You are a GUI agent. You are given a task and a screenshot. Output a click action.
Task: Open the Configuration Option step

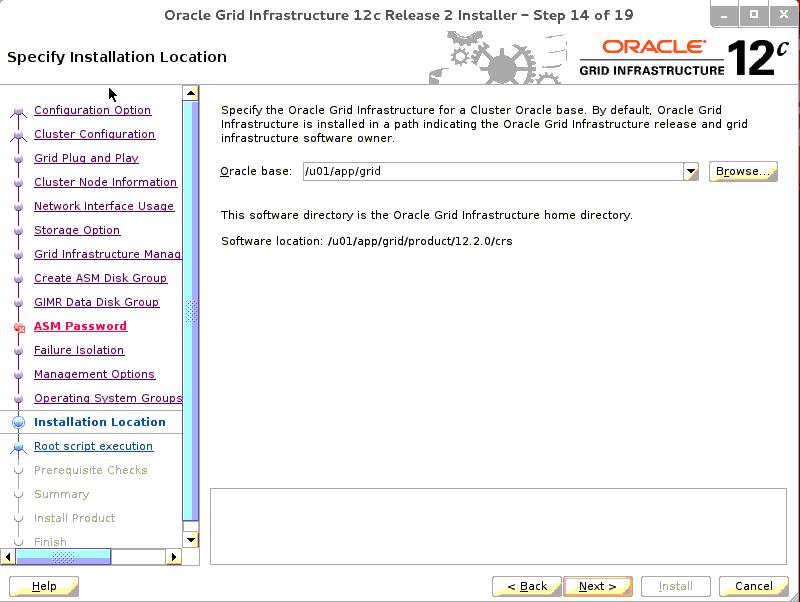[92, 110]
